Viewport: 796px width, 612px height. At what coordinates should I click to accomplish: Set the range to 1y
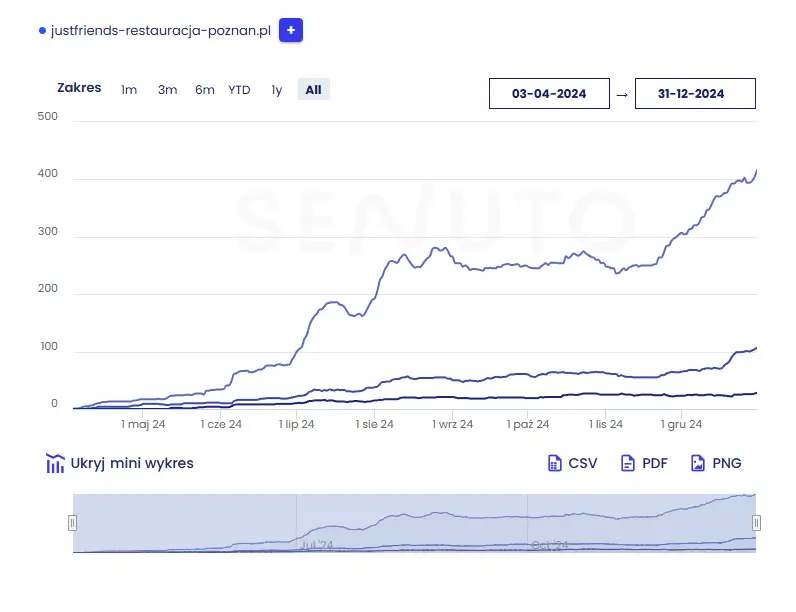(x=277, y=90)
